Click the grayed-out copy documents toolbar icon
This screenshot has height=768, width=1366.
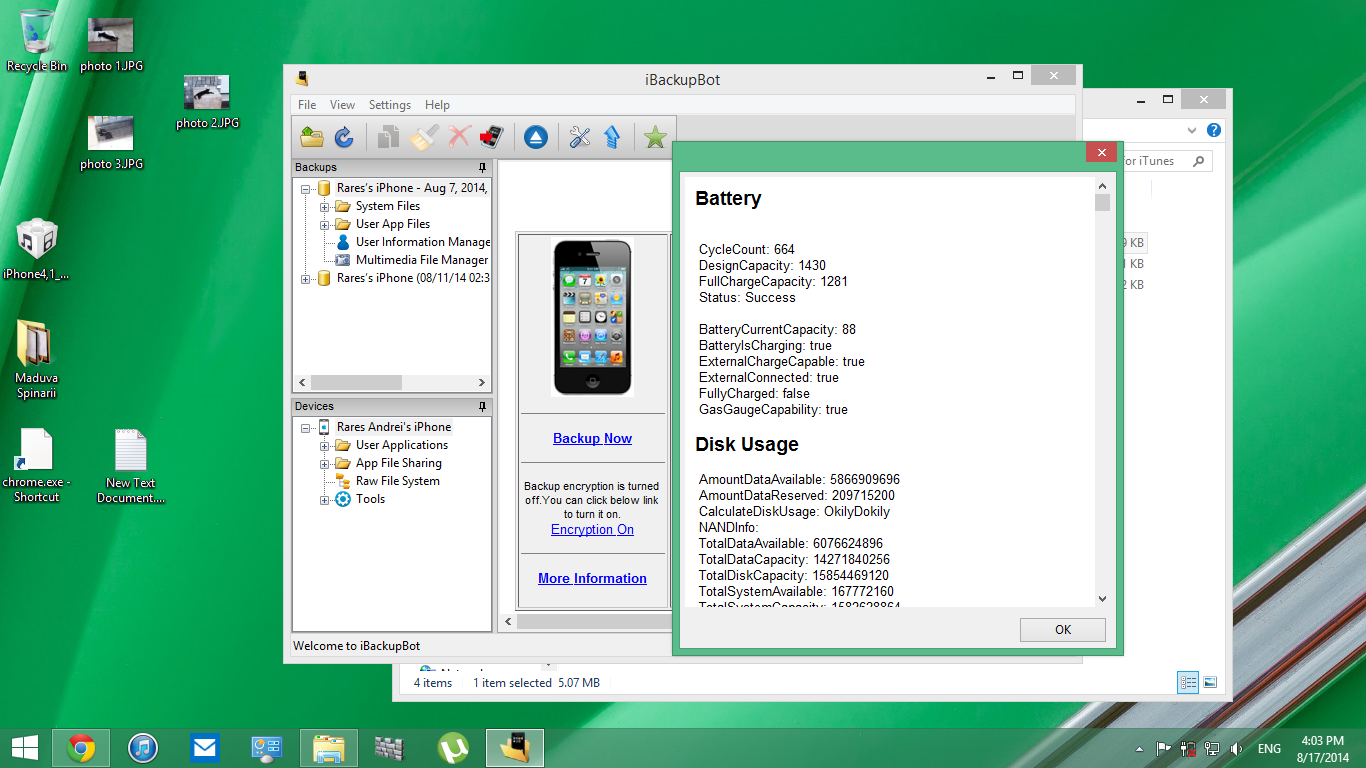pyautogui.click(x=389, y=137)
